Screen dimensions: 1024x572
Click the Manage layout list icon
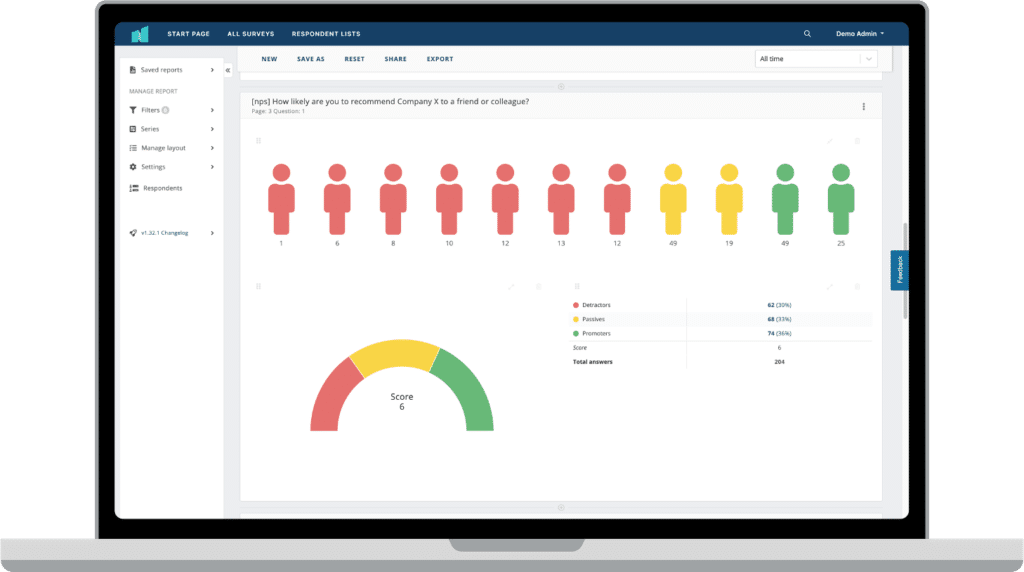[x=133, y=148]
